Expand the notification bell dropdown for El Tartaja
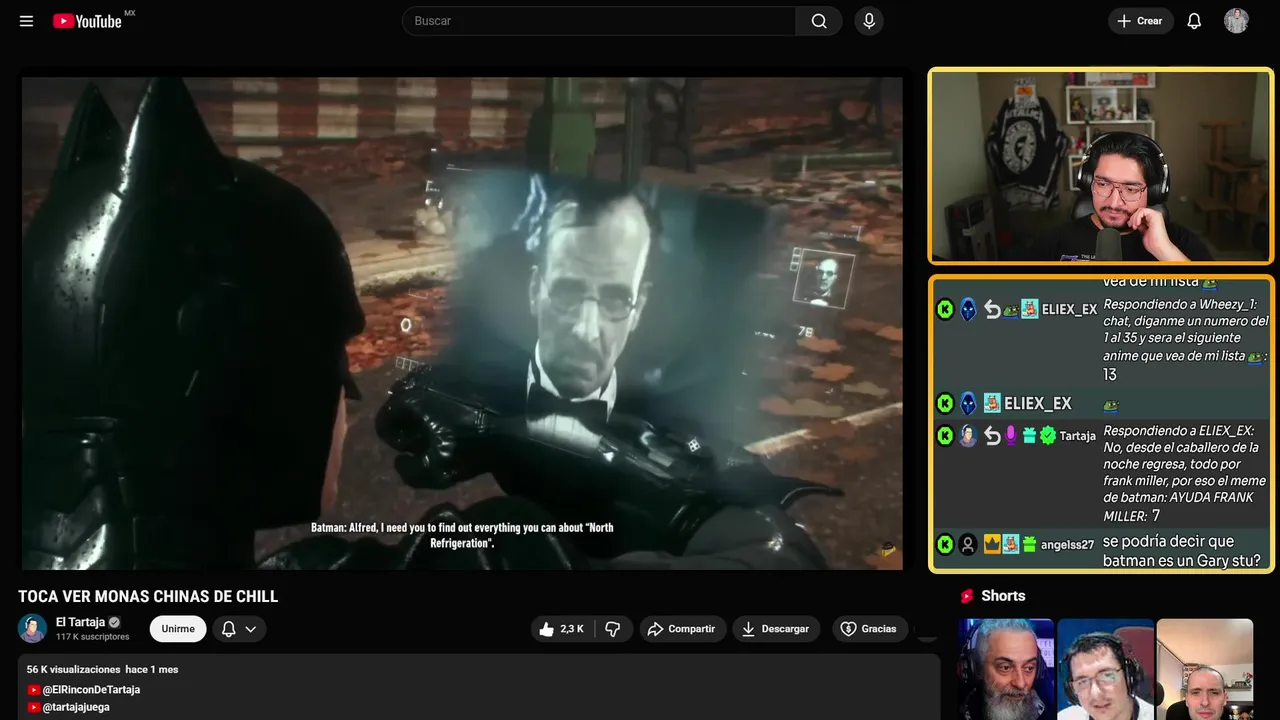 coord(239,629)
